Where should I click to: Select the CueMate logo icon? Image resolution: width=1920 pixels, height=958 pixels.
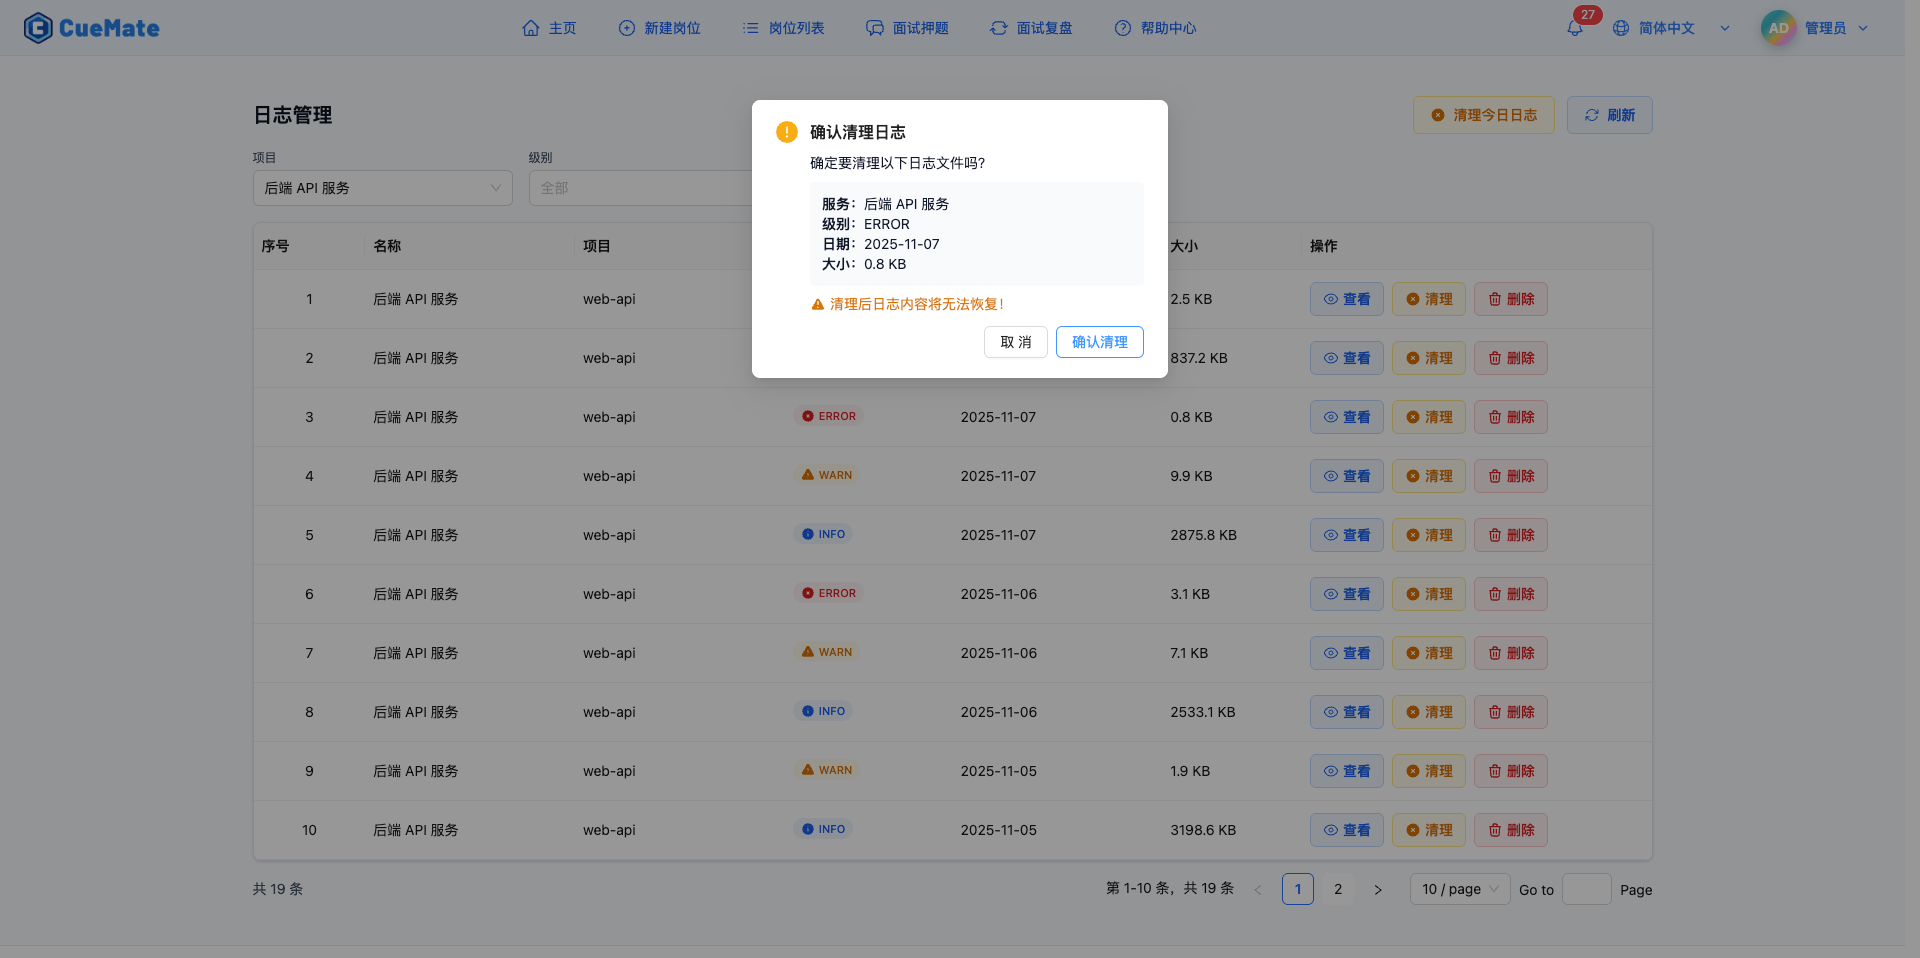click(x=37, y=27)
